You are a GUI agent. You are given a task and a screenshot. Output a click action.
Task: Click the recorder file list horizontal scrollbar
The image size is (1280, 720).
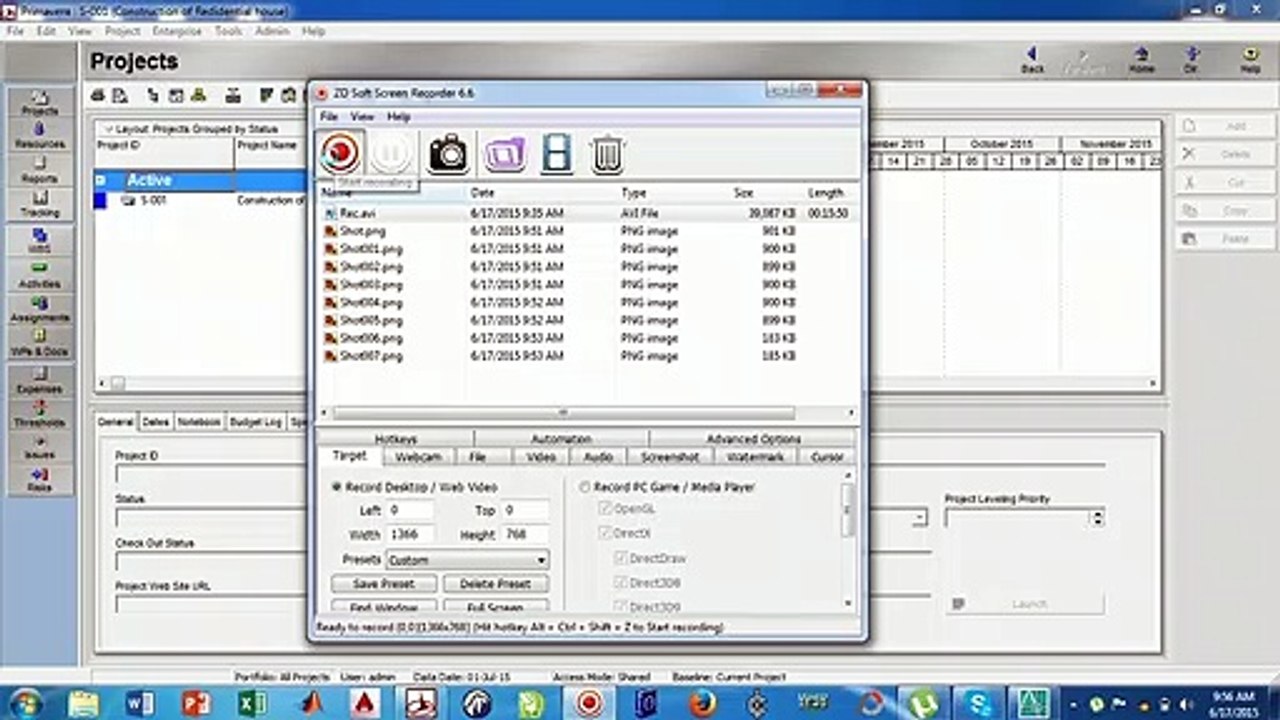click(x=563, y=412)
